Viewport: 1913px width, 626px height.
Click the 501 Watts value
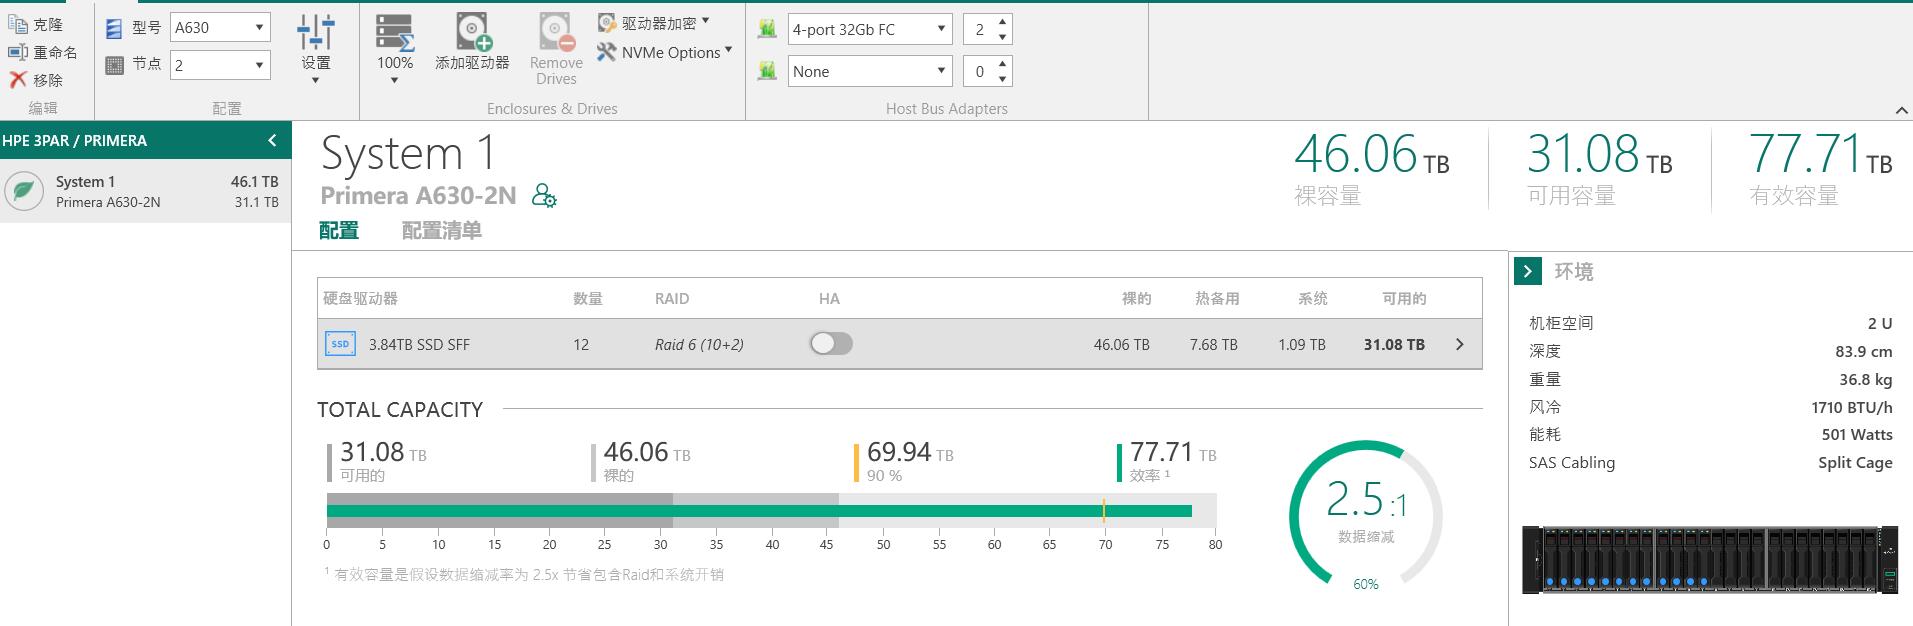[x=1857, y=434]
